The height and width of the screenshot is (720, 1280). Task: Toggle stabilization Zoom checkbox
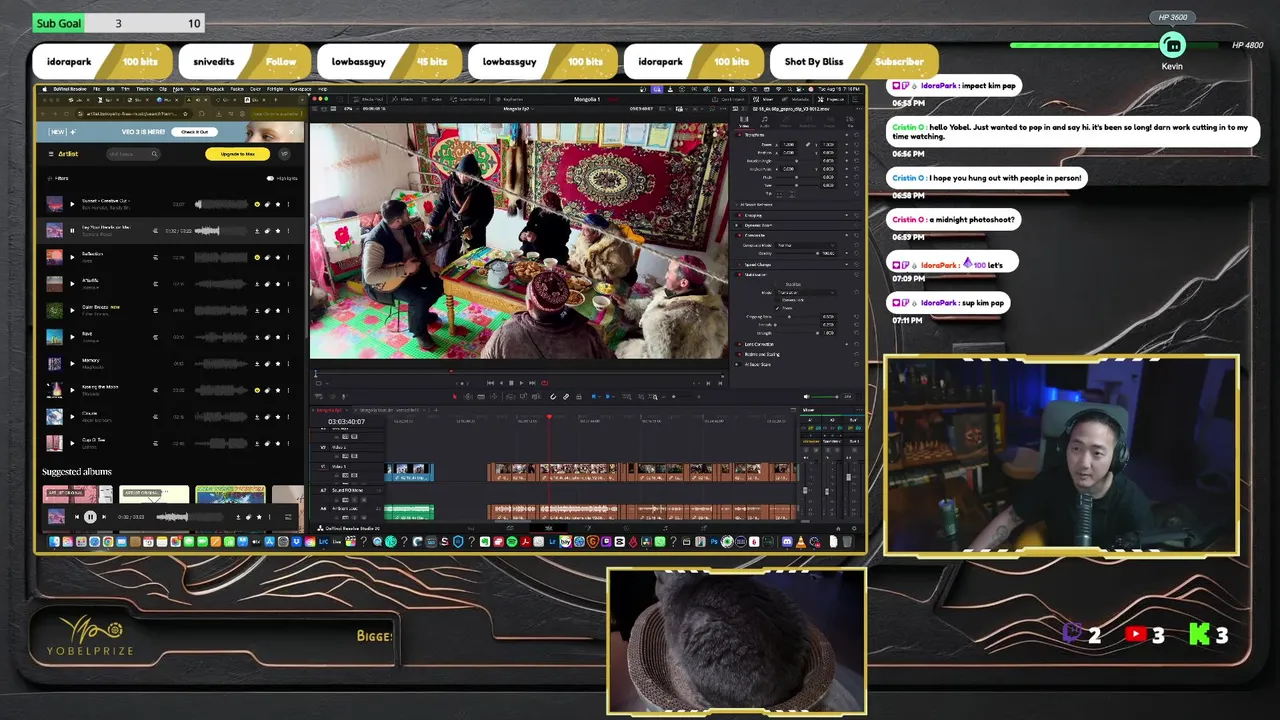click(777, 308)
